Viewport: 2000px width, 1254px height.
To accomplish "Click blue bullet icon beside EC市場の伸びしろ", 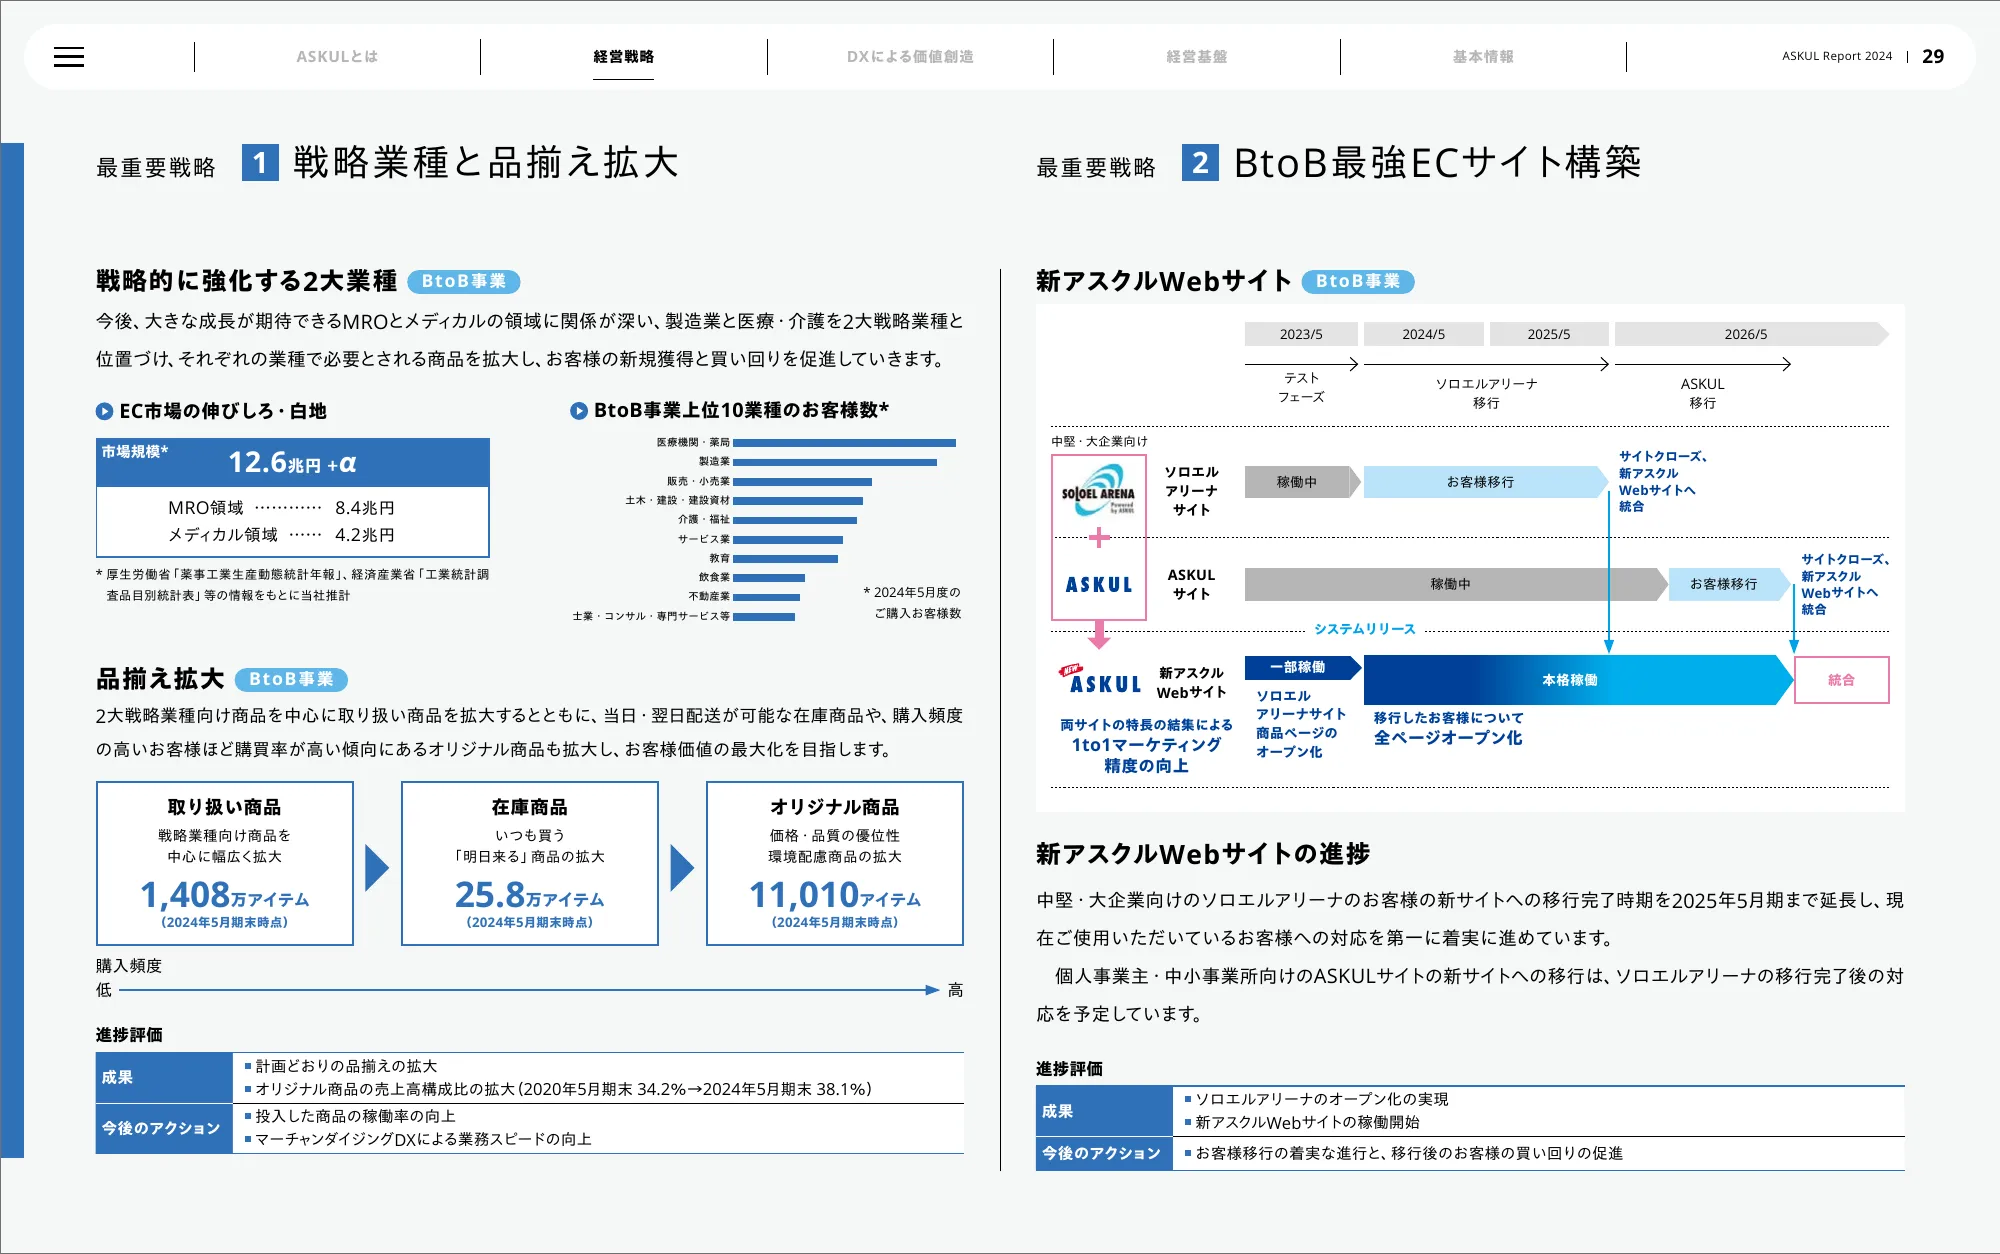I will [104, 411].
